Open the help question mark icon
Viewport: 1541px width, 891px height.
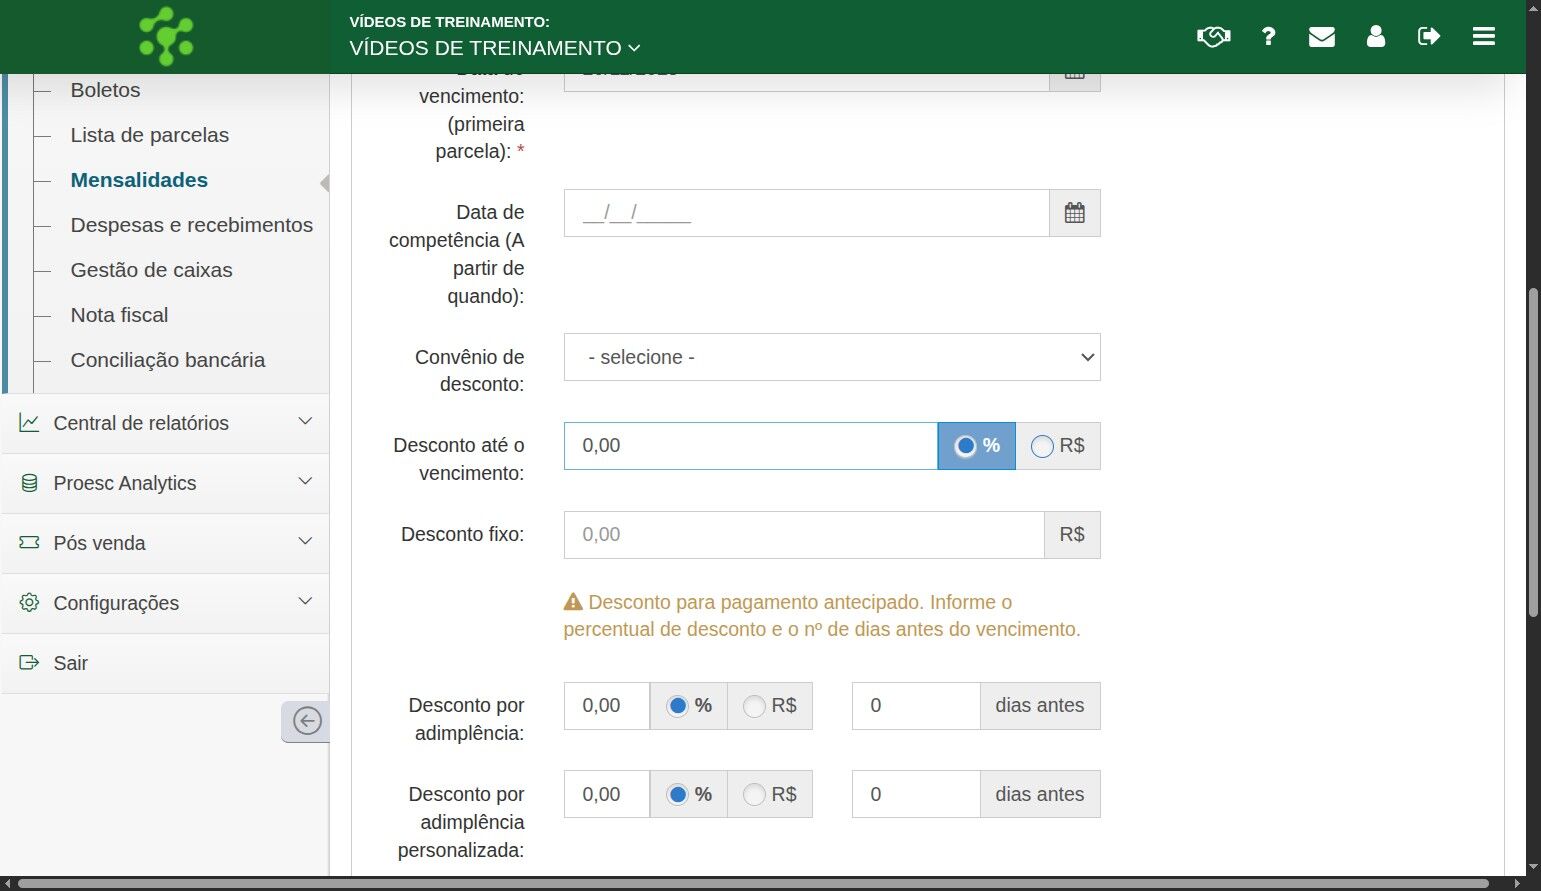click(x=1268, y=37)
